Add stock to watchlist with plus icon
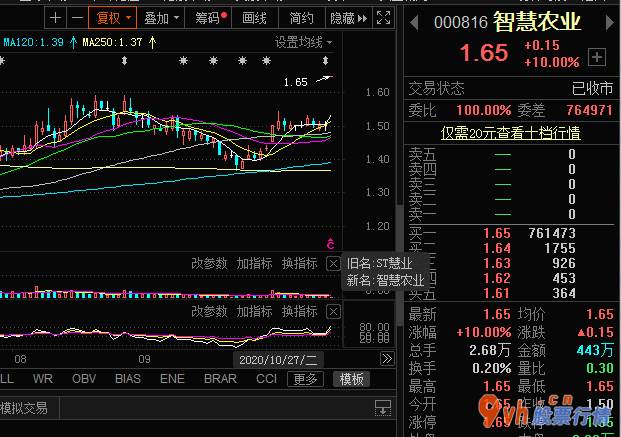 [596, 56]
